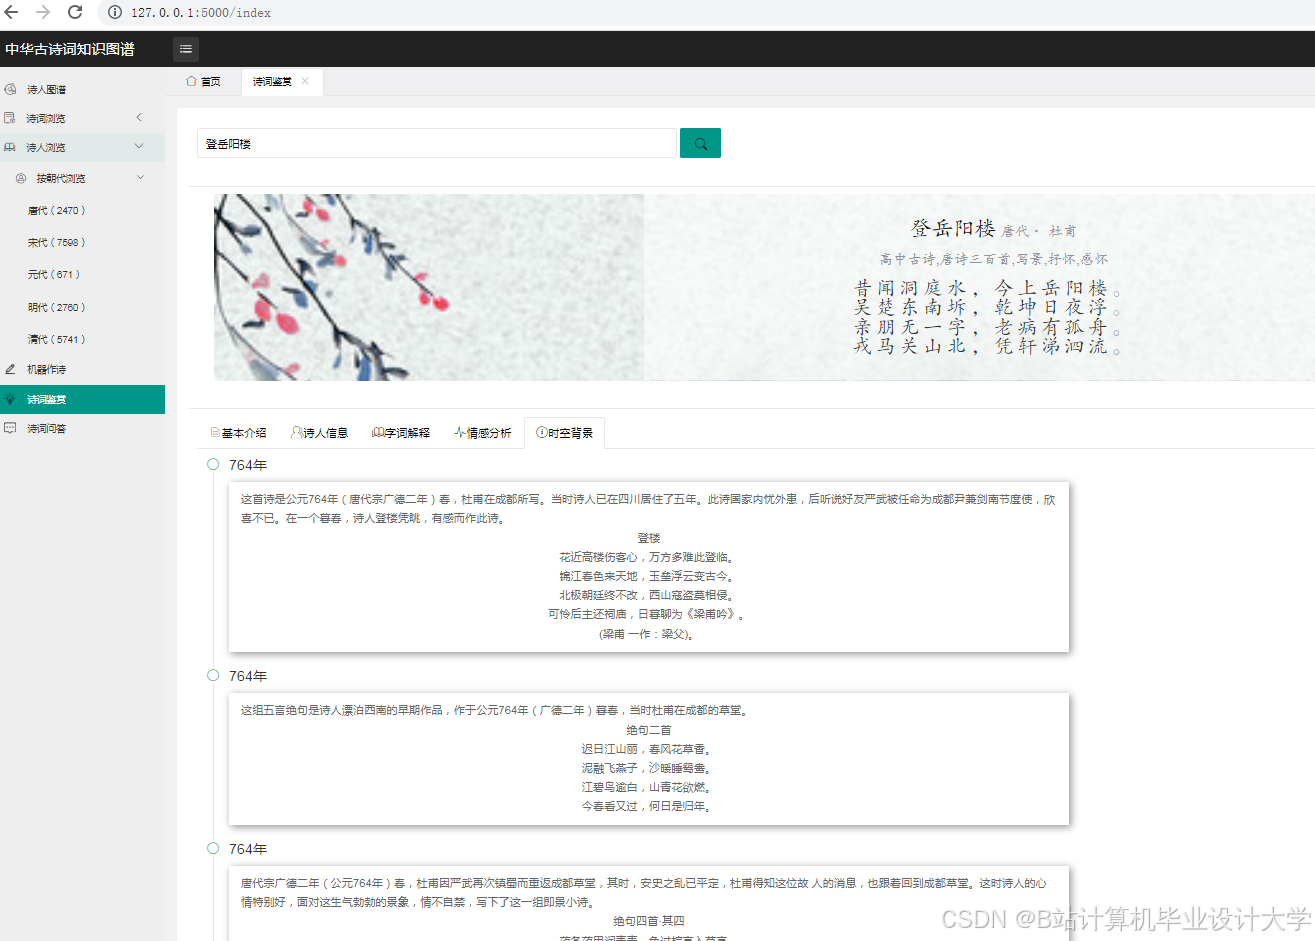Open the 诗人图谱 section in the sidebar
This screenshot has height=941, width=1315.
coord(45,89)
